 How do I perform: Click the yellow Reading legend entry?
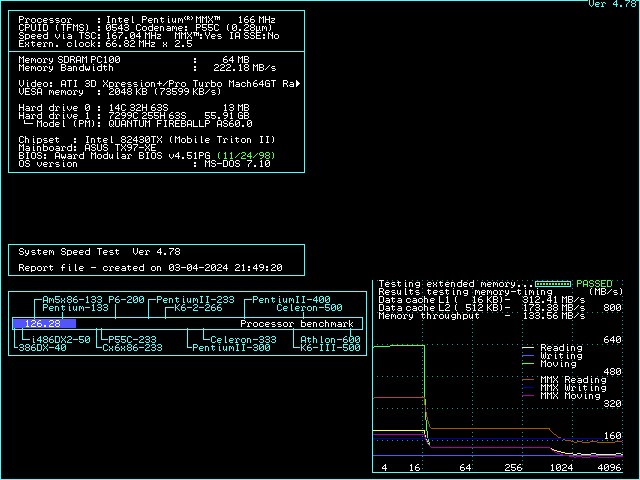559,348
